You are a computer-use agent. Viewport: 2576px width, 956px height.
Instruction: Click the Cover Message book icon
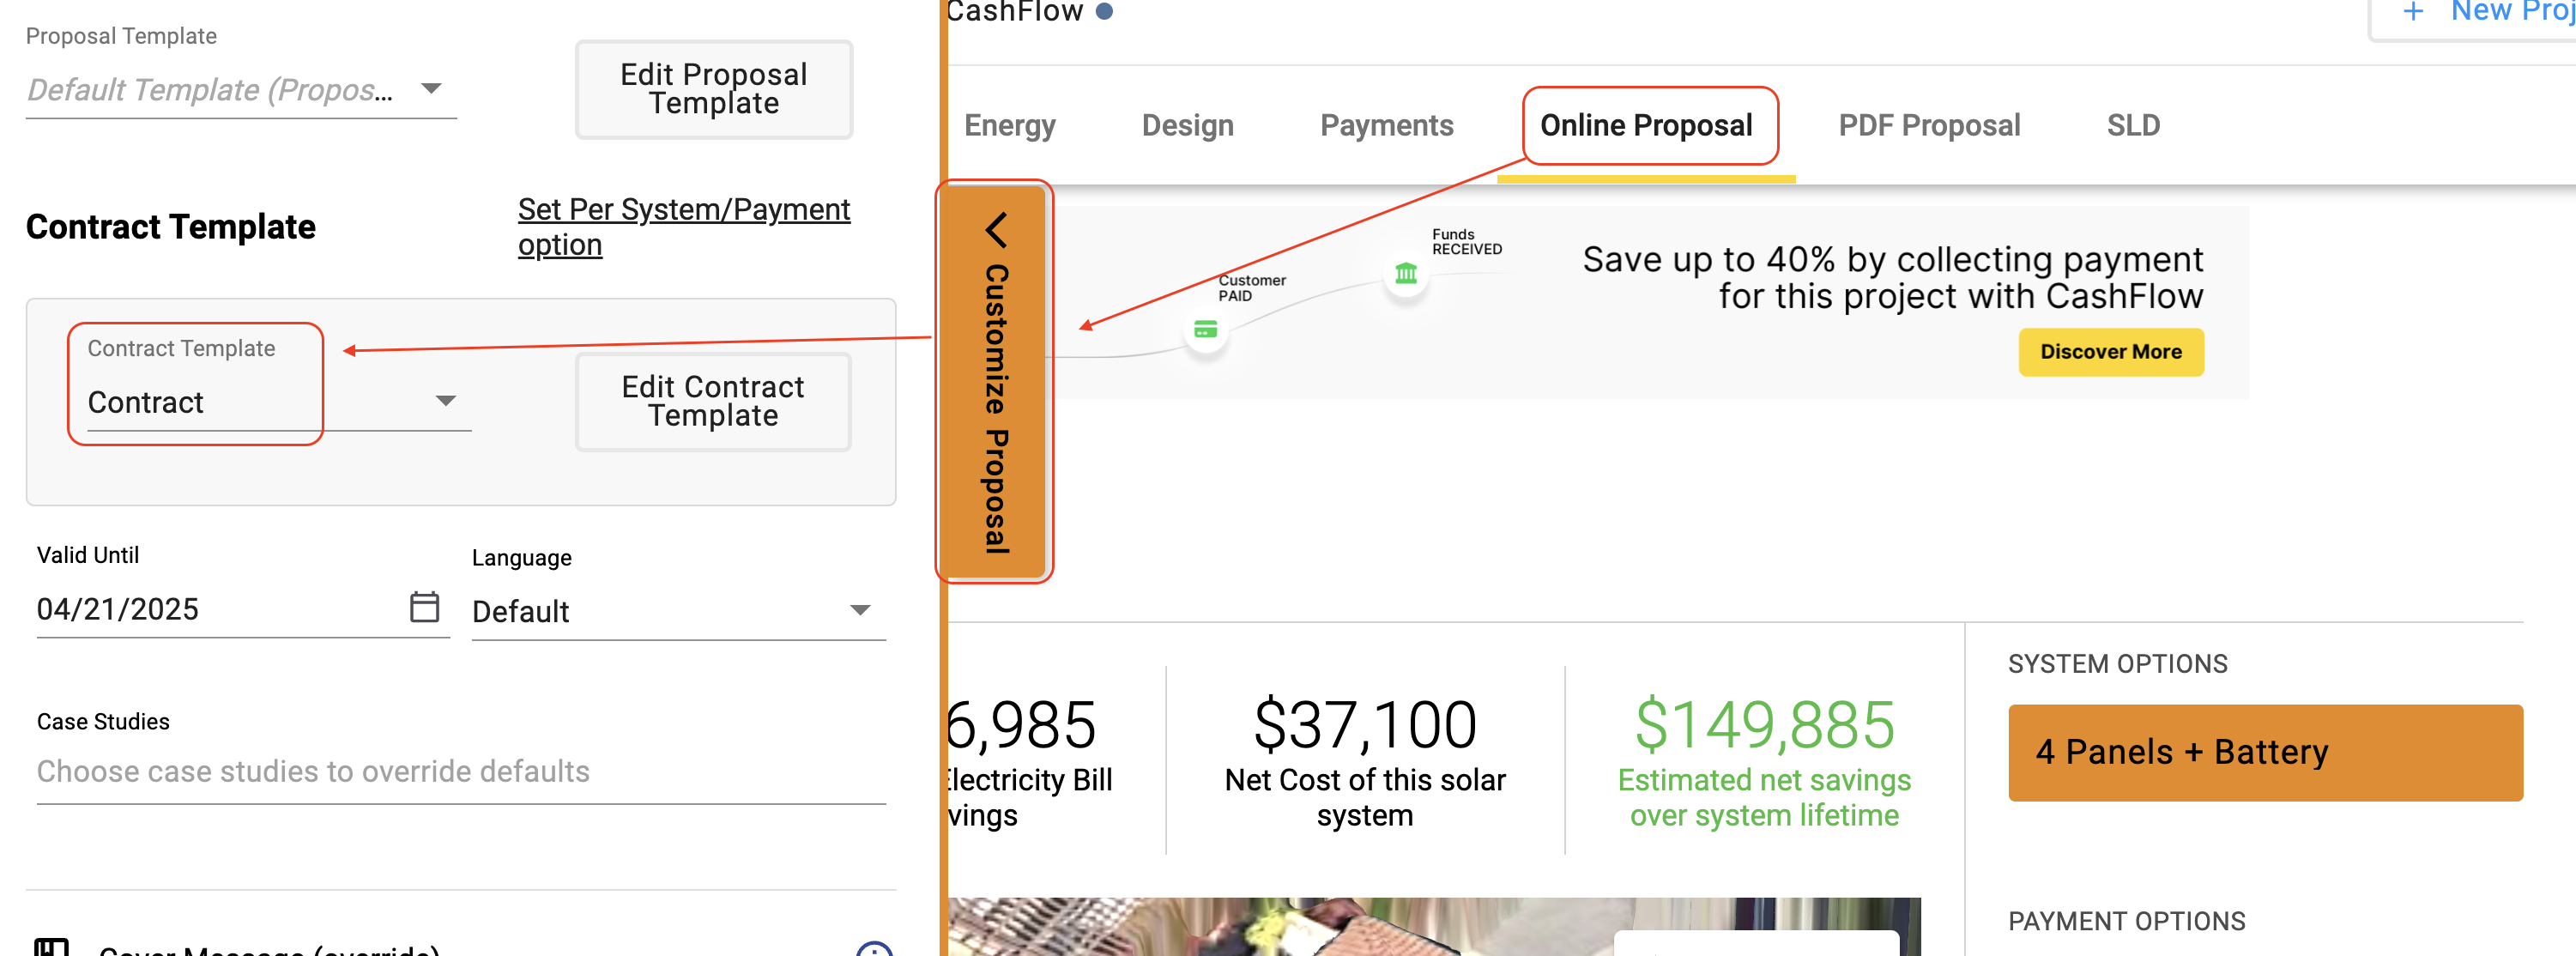click(x=51, y=947)
